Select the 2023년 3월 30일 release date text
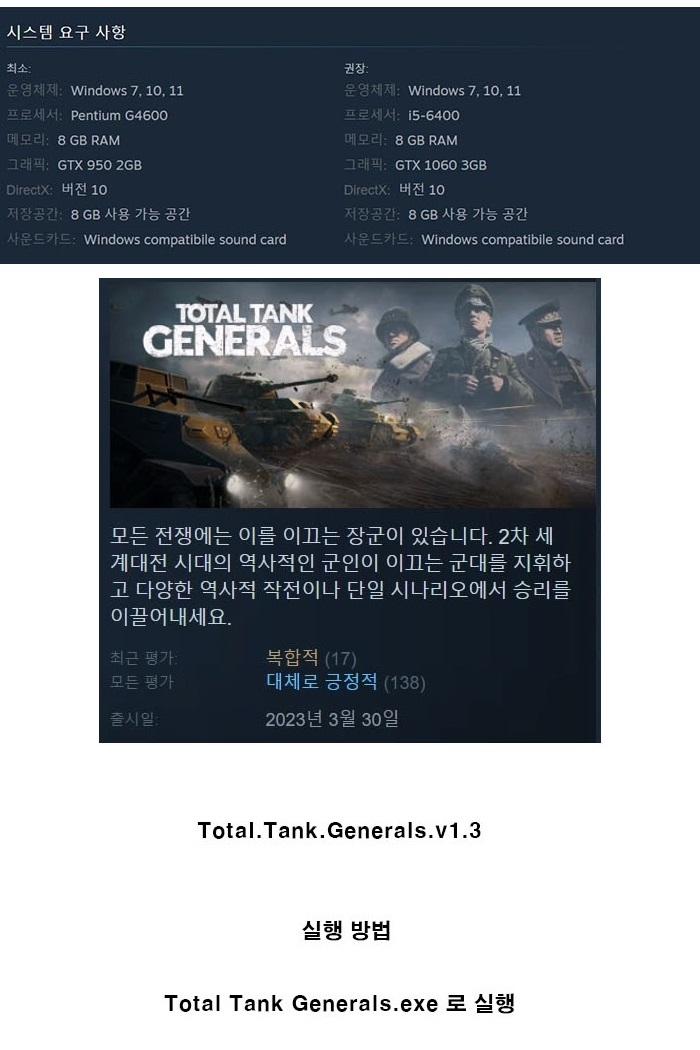 pos(332,719)
